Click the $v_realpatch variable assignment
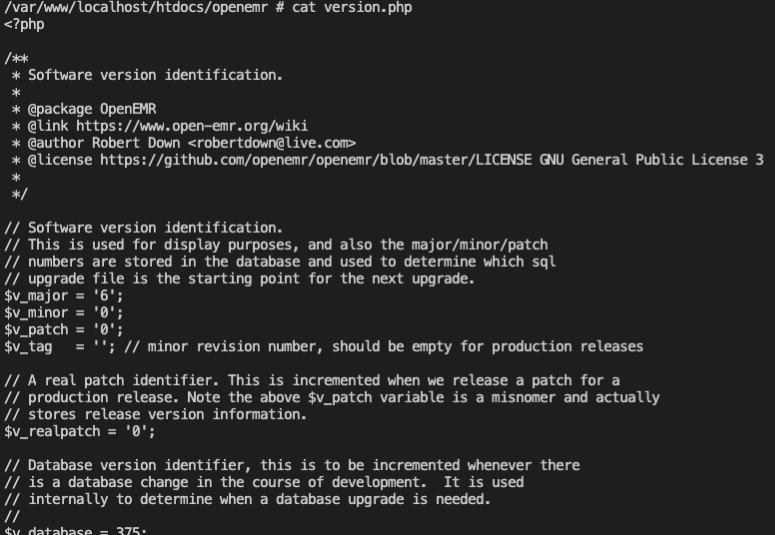Screen dimensions: 775x535 [80, 431]
